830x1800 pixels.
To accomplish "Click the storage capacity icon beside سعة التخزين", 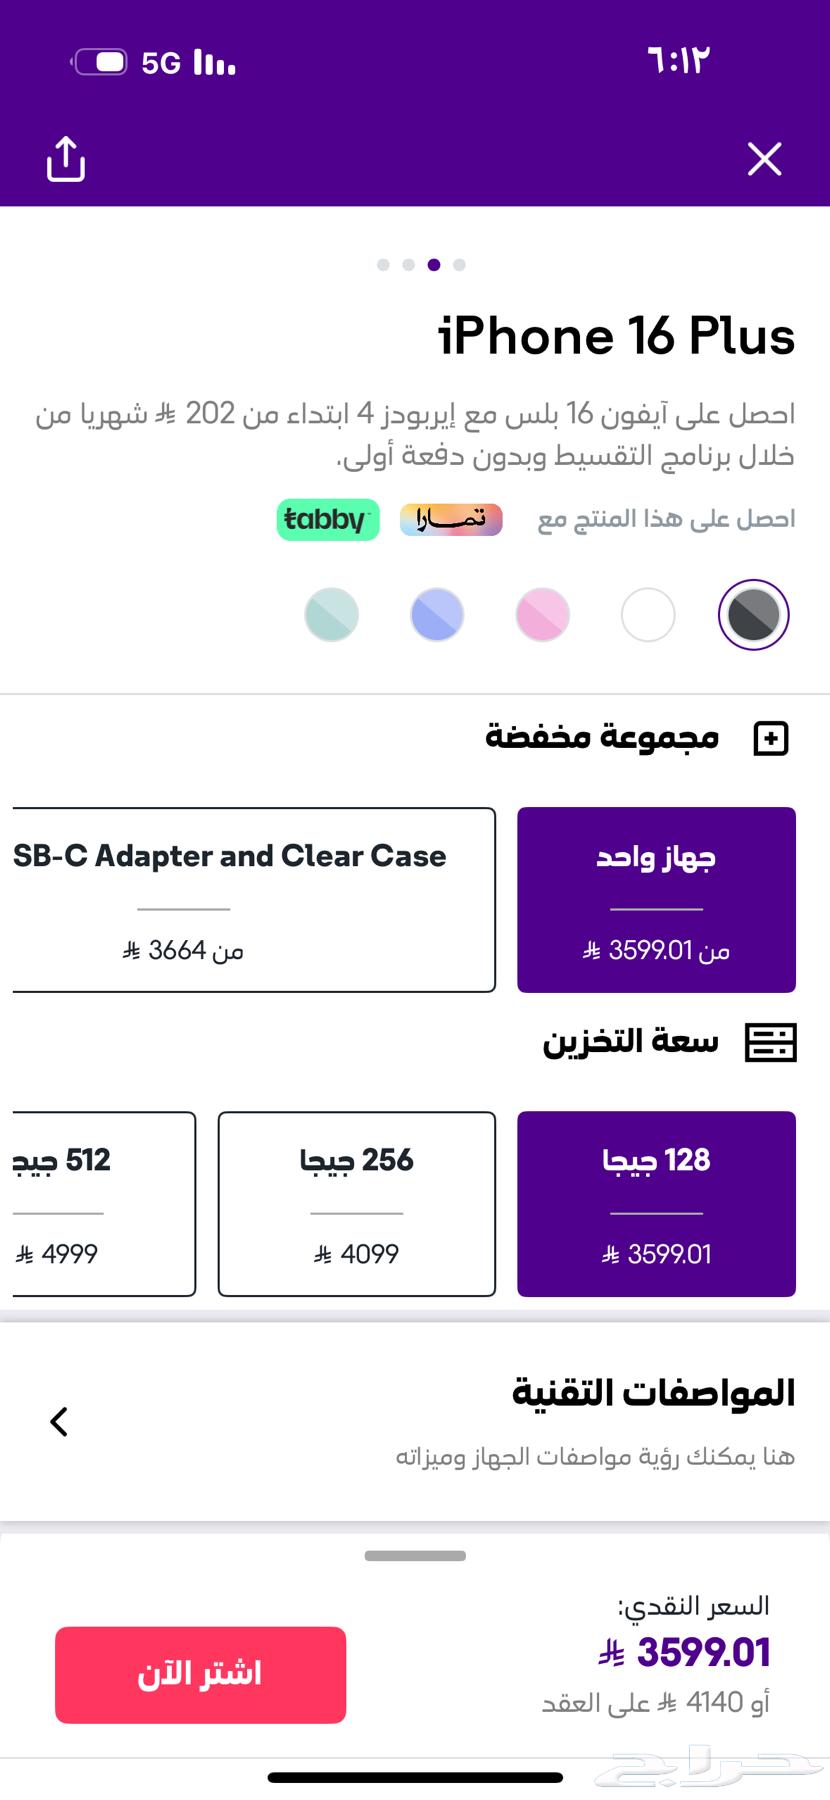I will (x=770, y=1043).
